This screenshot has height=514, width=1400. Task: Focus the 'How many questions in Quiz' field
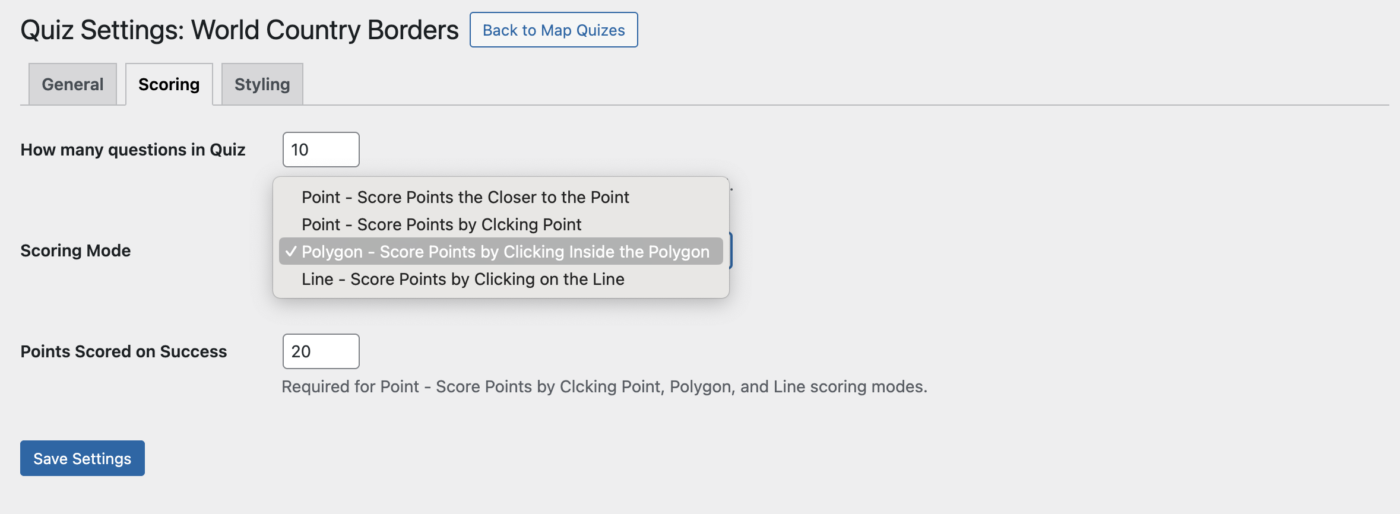[x=320, y=150]
